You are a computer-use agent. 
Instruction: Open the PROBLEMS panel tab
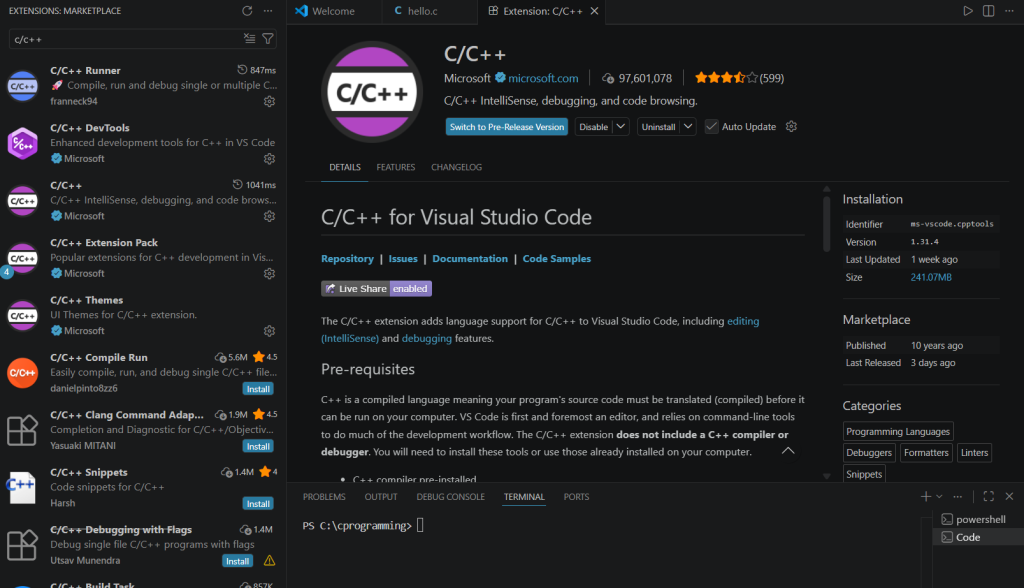(324, 497)
